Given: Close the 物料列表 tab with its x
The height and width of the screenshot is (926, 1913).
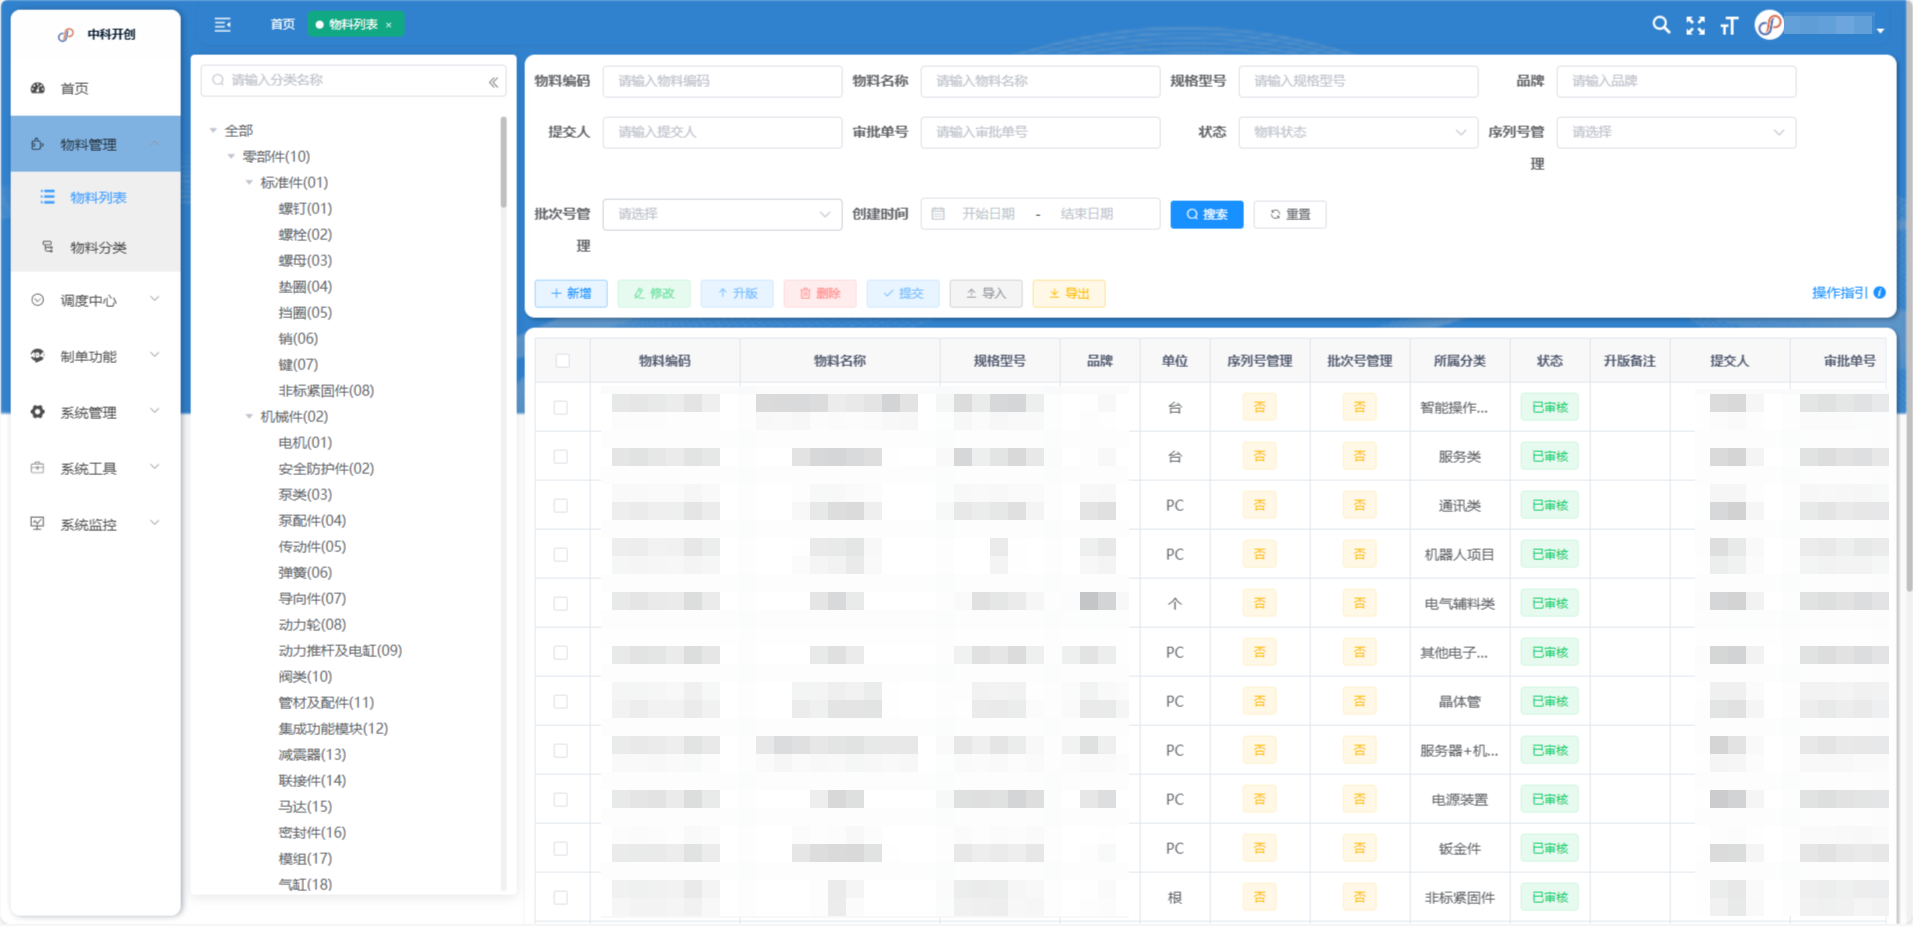Looking at the screenshot, I should coord(389,25).
